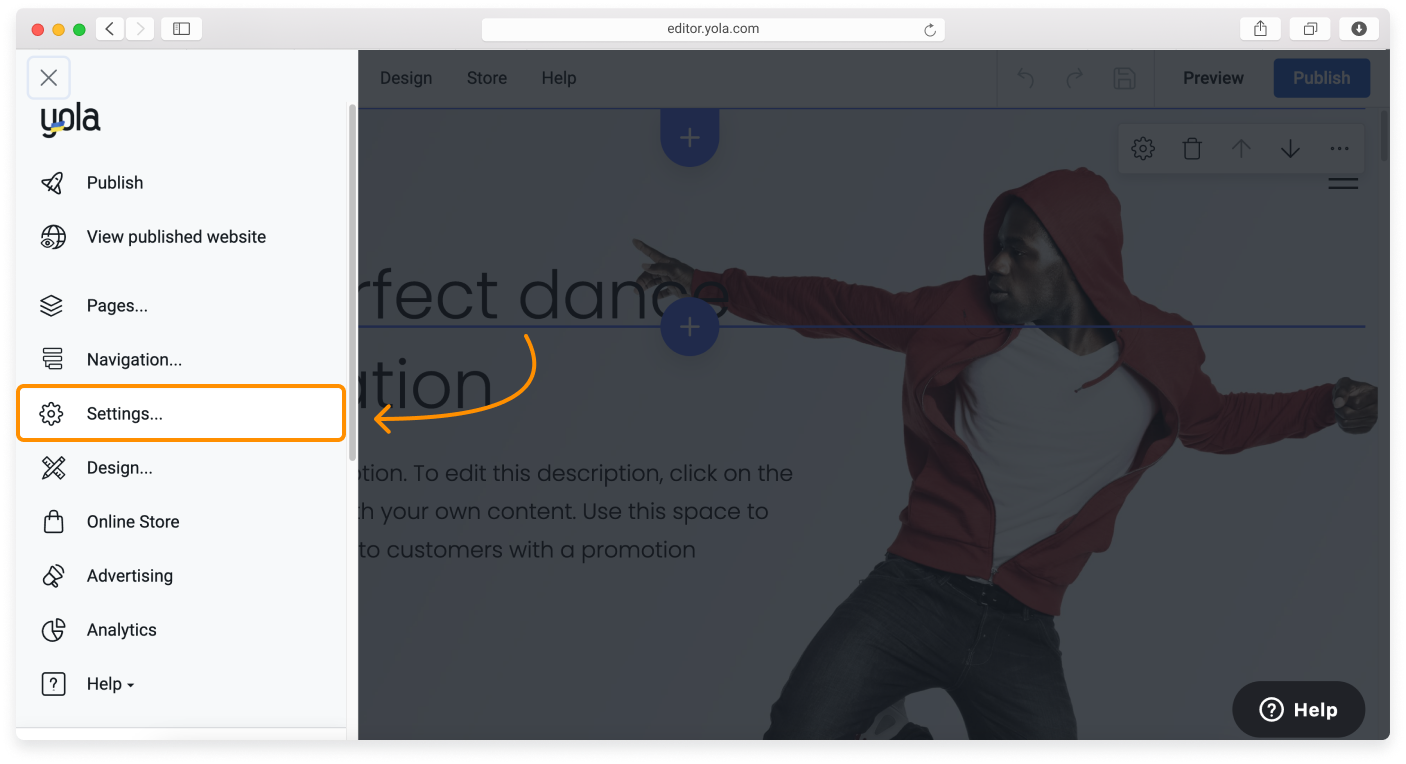1406x764 pixels.
Task: Open more options ellipsis on block
Action: 1339,149
